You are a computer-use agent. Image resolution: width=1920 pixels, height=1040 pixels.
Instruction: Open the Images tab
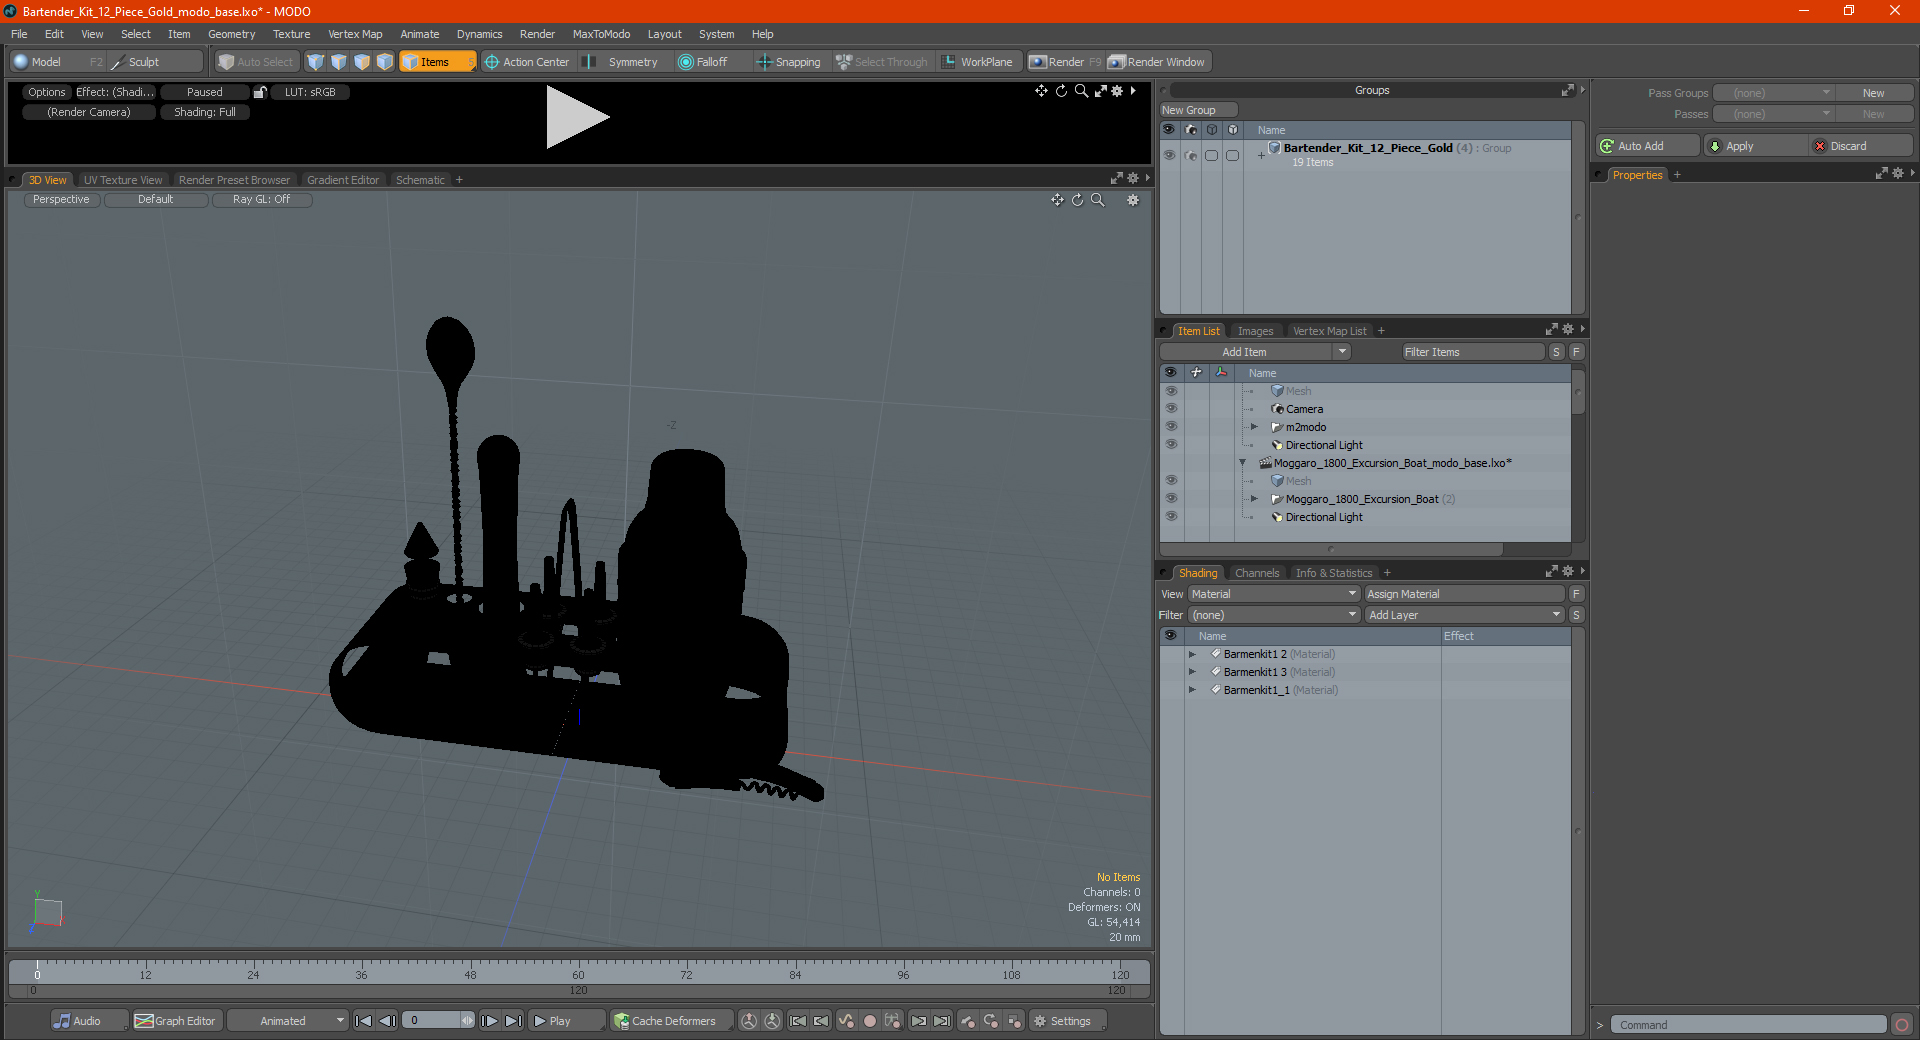pos(1255,331)
